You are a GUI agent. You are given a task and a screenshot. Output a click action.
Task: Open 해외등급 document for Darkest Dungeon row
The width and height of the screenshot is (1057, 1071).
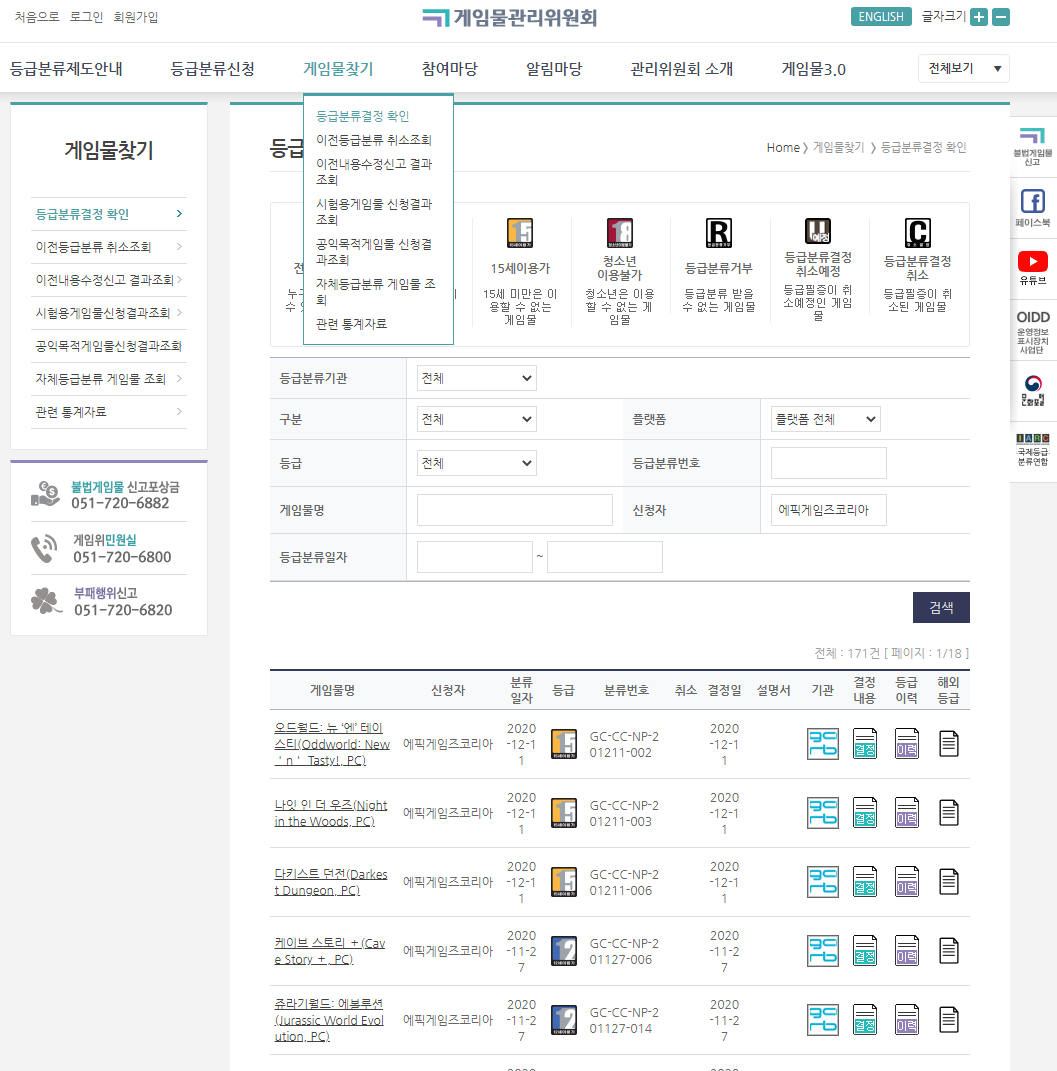pos(948,882)
